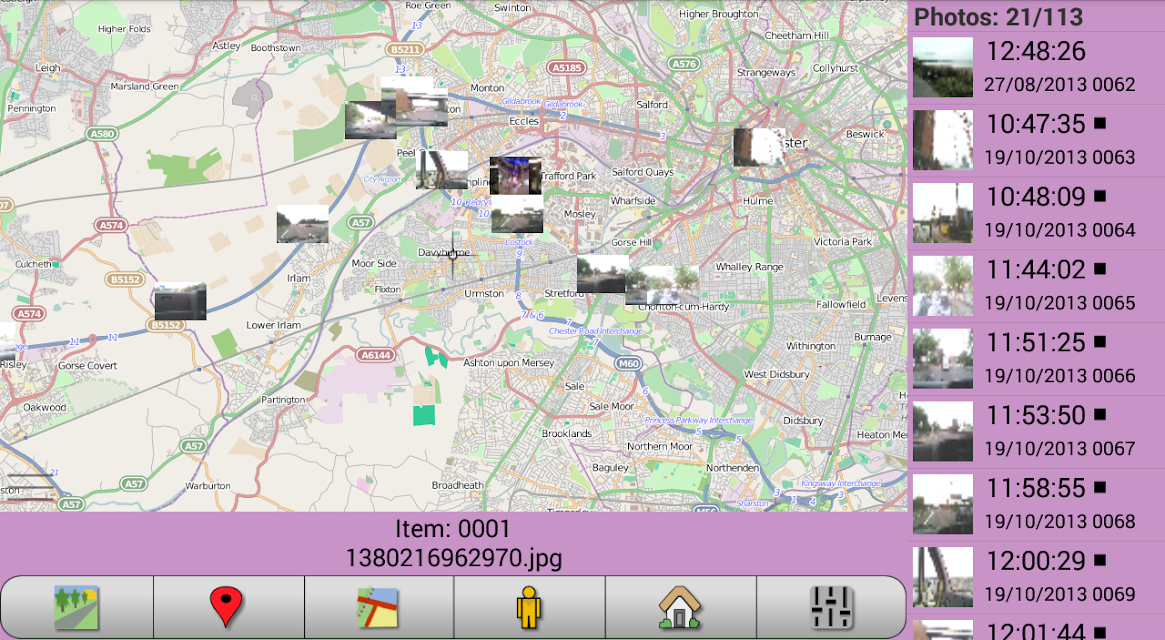
Task: Click the A6144 road label
Action: tap(376, 355)
